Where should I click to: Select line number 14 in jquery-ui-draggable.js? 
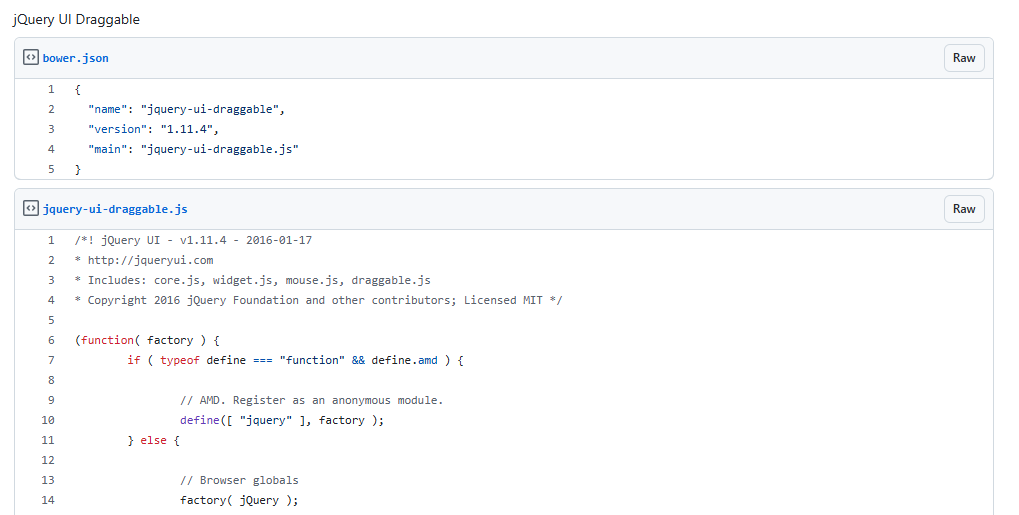(48, 500)
